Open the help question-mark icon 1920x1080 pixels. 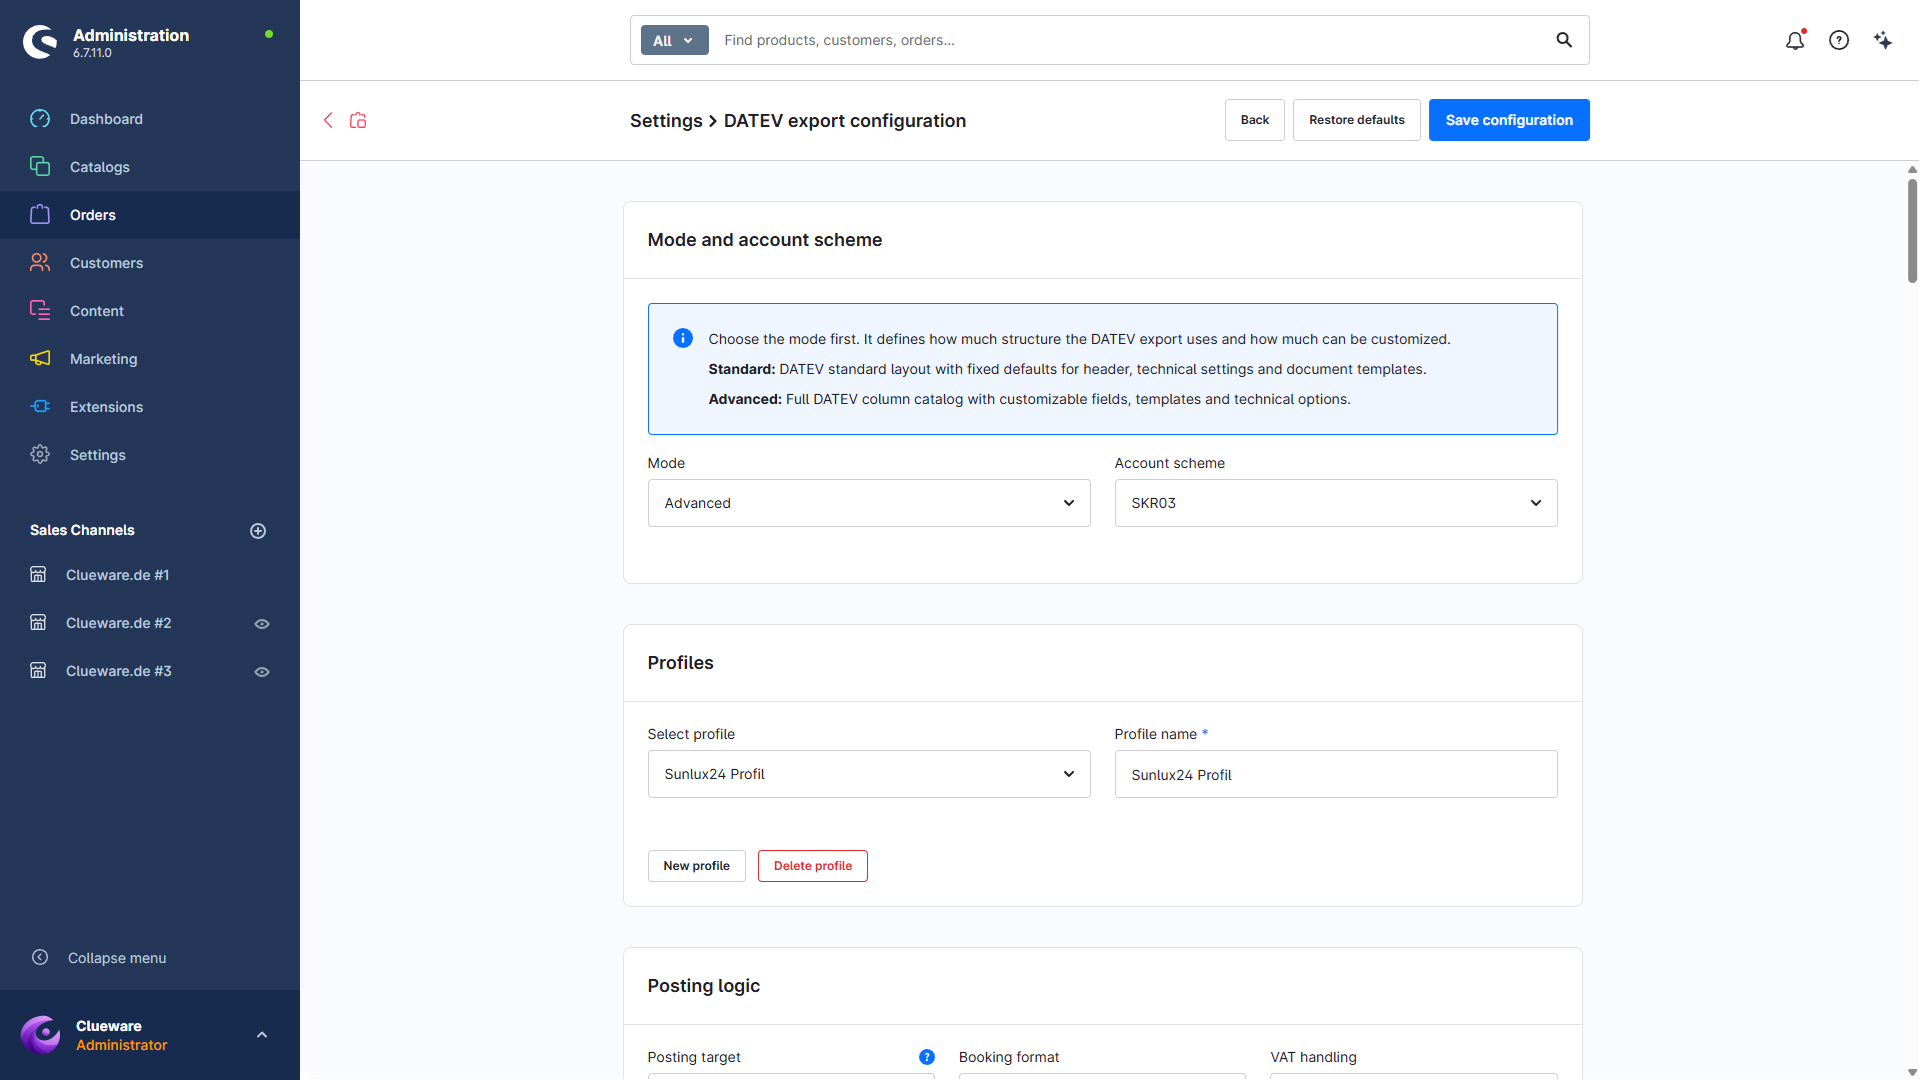[x=1839, y=40]
